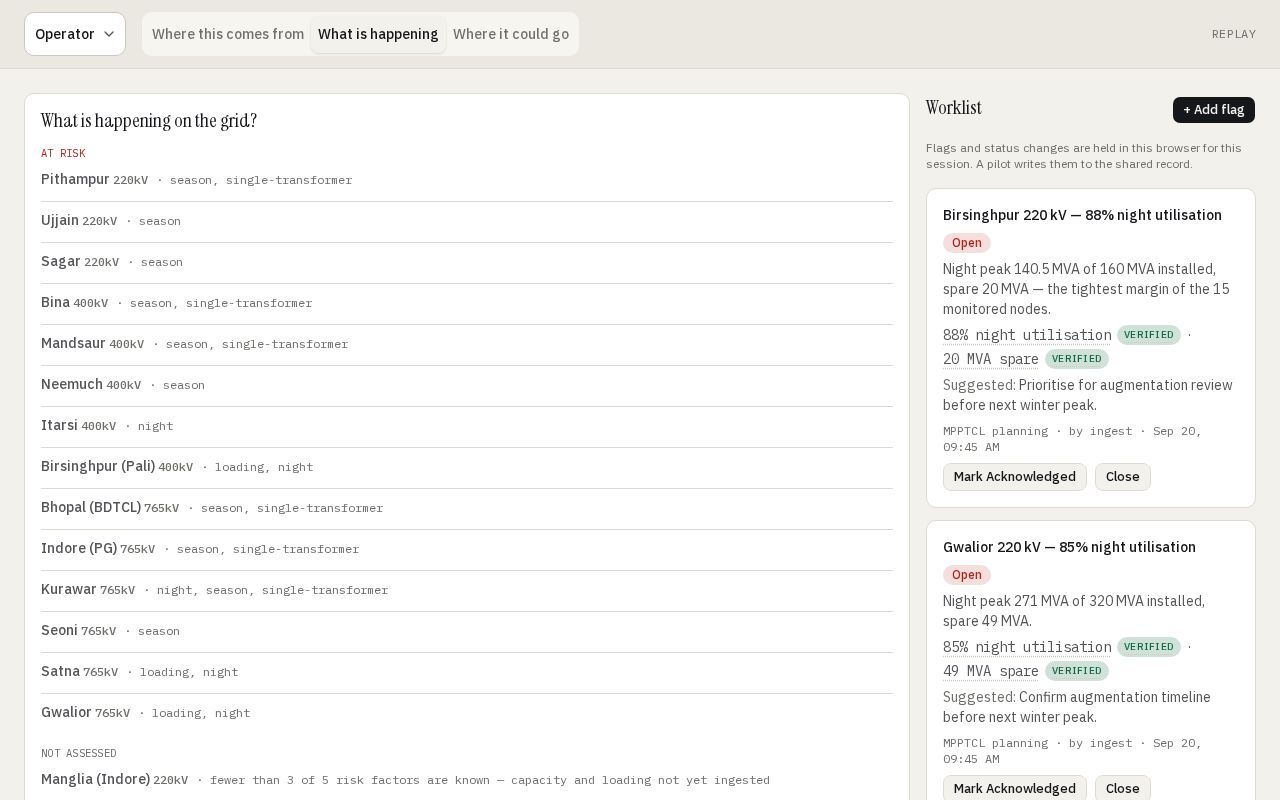This screenshot has height=800, width=1280.
Task: Click the Open status badge on Birsinghpur card
Action: tap(967, 243)
